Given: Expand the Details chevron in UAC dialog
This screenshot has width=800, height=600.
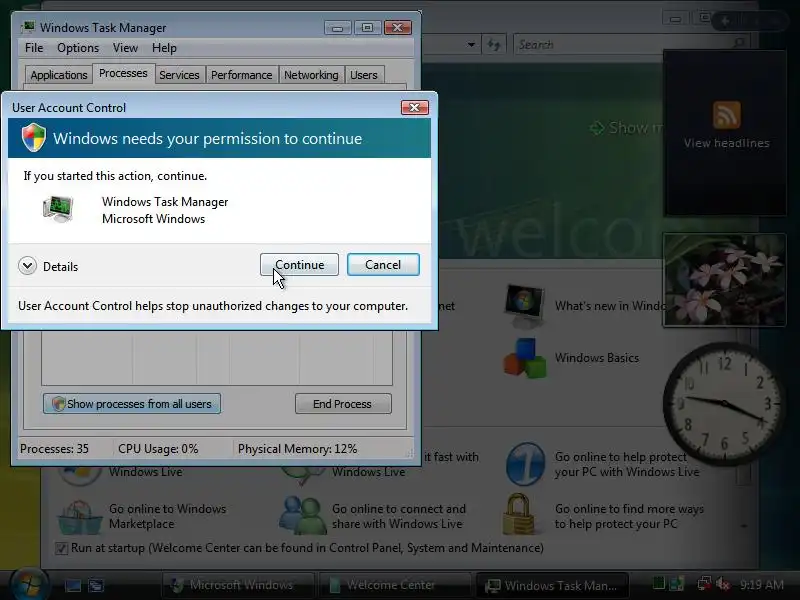Looking at the screenshot, I should 27,266.
